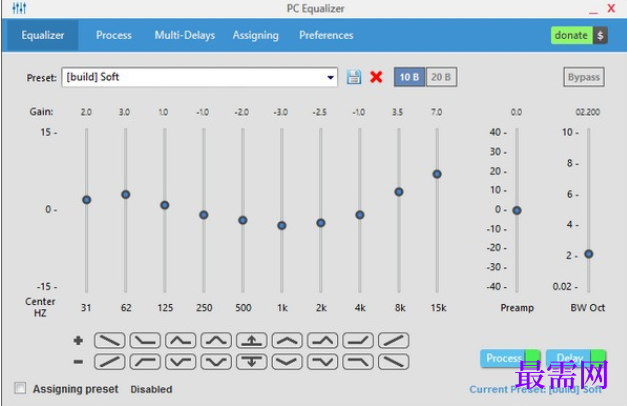Image resolution: width=627 pixels, height=406 pixels.
Task: Click the 8k band slider handle
Action: click(x=399, y=192)
